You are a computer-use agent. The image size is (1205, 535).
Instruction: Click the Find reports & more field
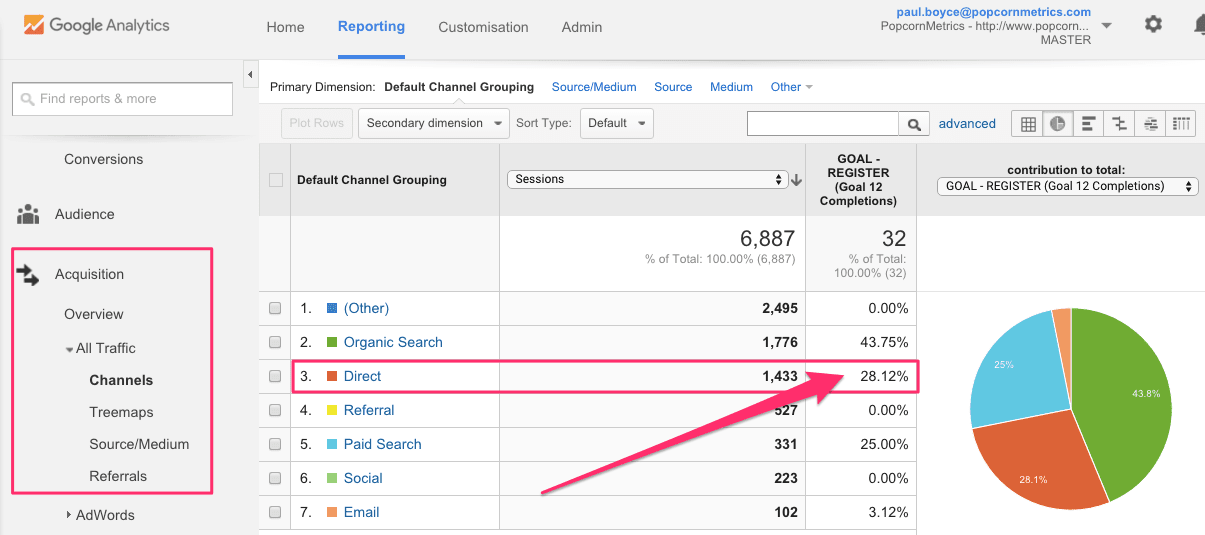click(x=122, y=98)
